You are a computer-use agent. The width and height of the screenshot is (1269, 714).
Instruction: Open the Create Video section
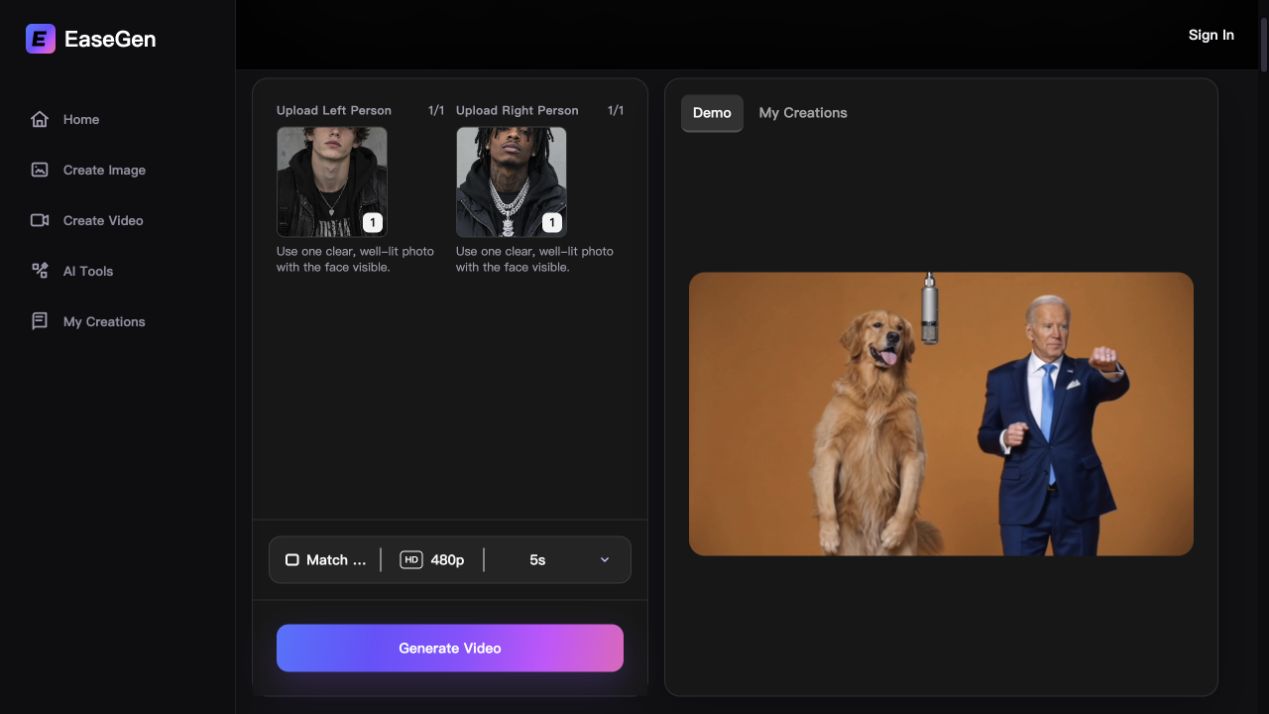click(87, 220)
